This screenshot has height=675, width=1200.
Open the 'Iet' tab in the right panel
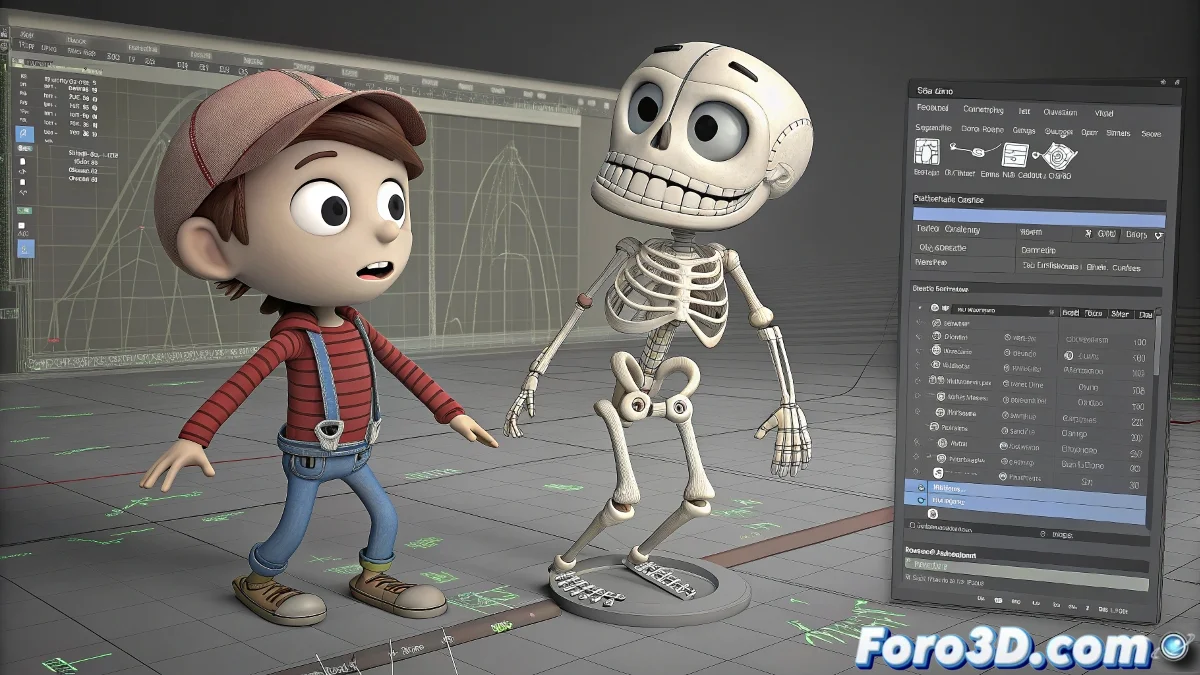click(1024, 111)
